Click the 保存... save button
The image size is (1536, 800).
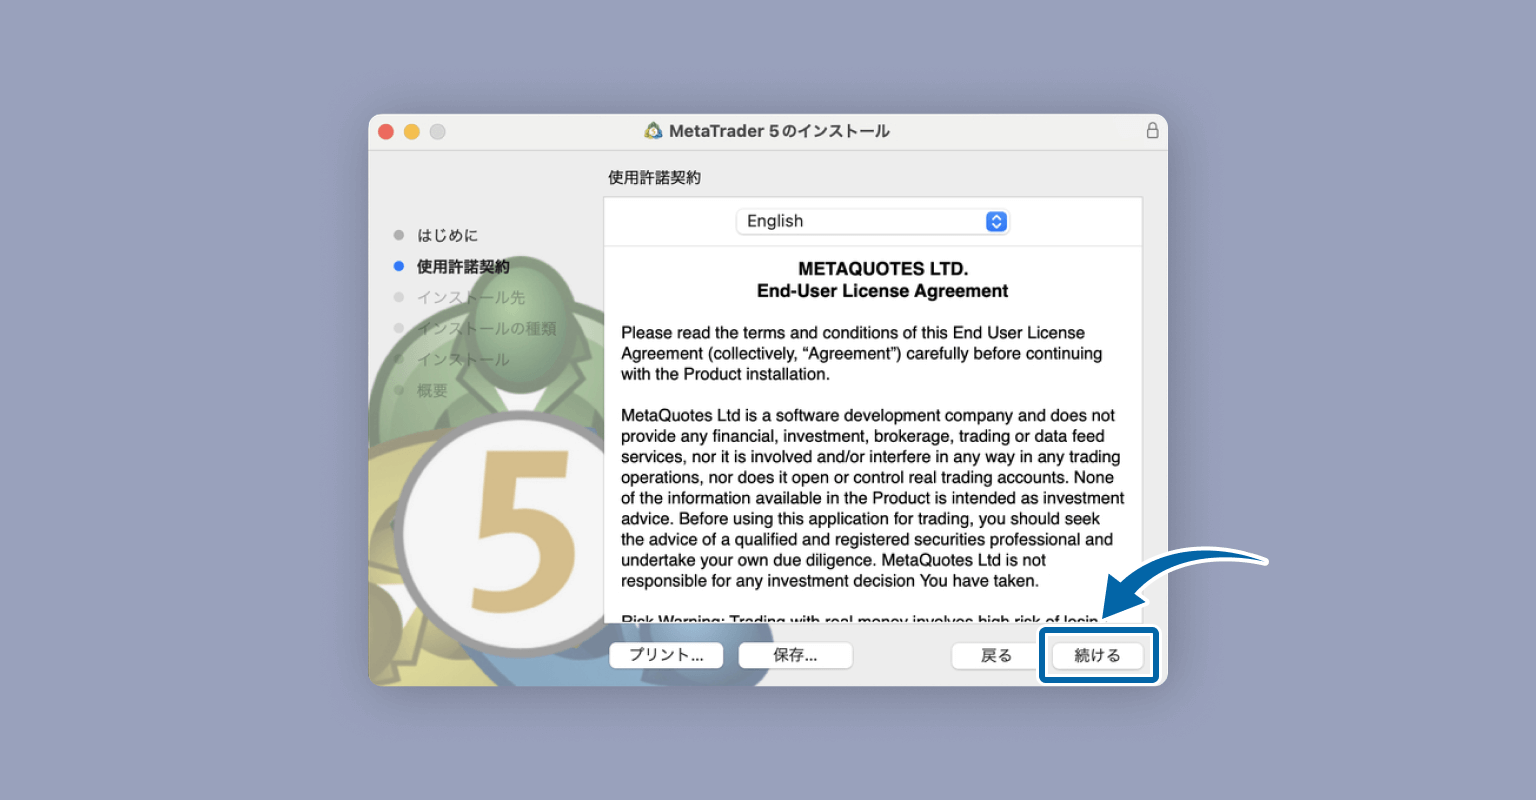coord(795,656)
